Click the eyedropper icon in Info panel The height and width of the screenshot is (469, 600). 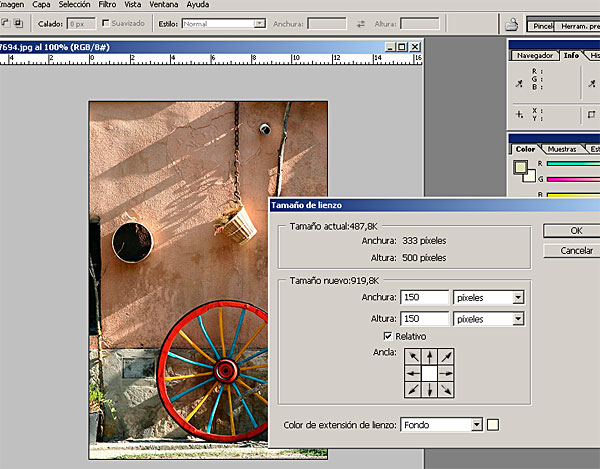[x=519, y=84]
